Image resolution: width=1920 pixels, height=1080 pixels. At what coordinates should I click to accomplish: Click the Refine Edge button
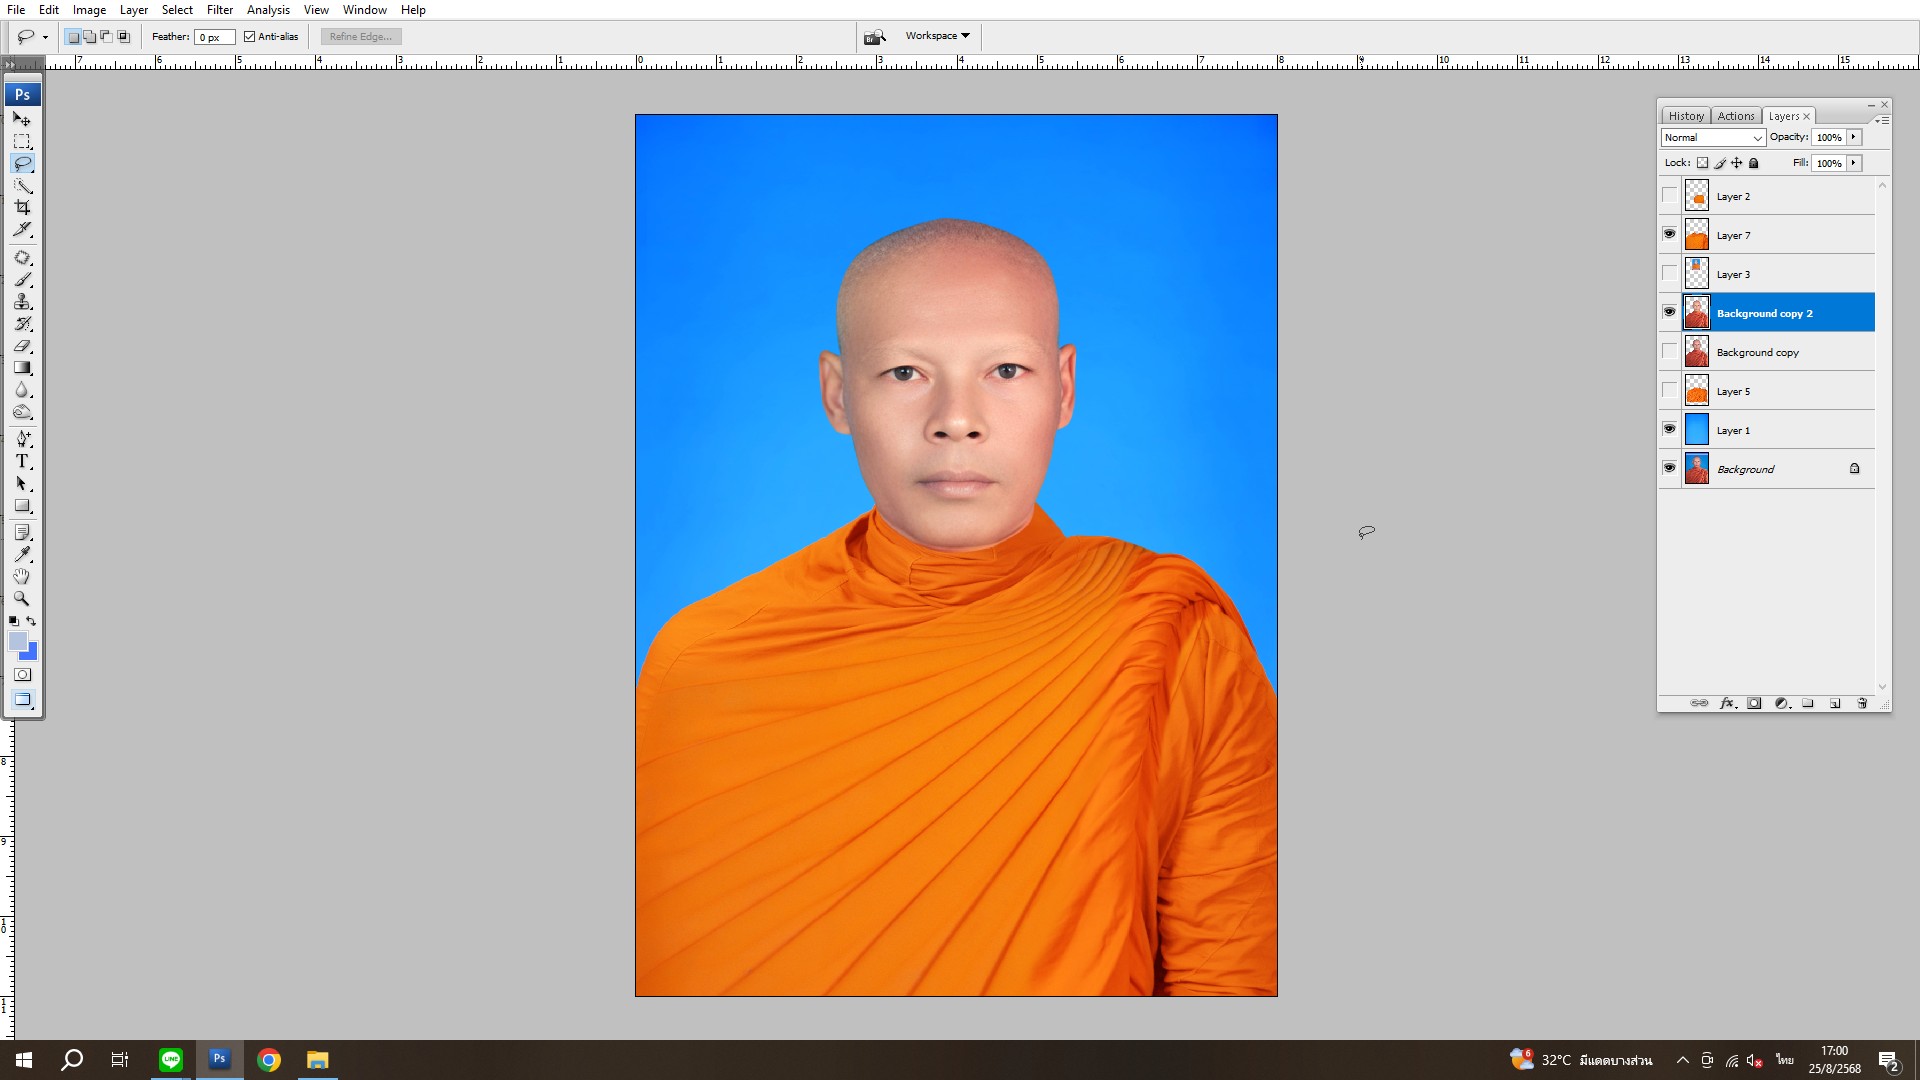click(361, 37)
